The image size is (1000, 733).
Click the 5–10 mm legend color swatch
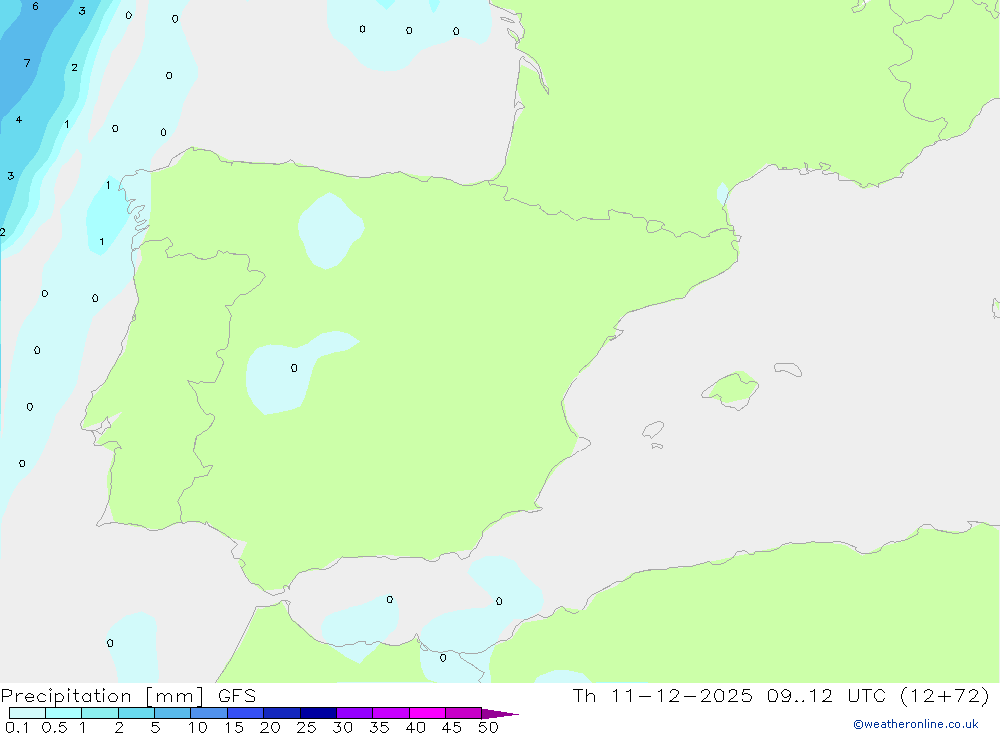coord(172,713)
